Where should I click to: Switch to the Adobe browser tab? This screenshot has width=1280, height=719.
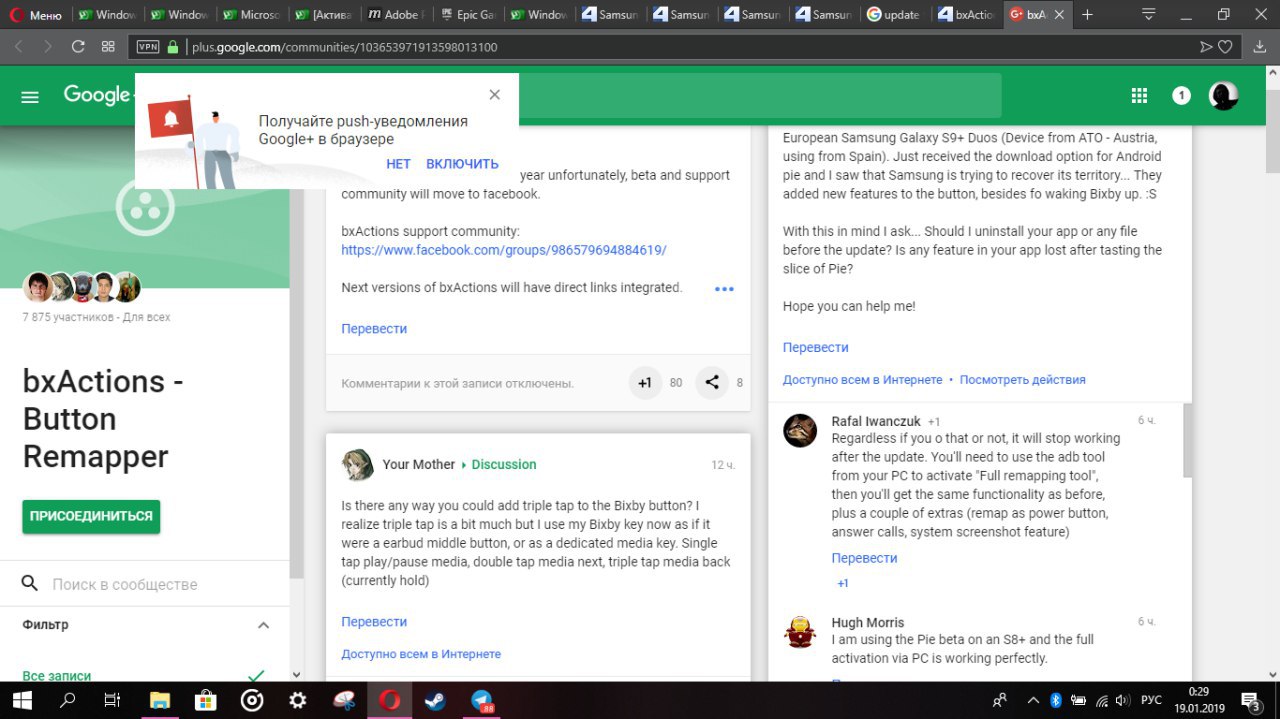395,15
